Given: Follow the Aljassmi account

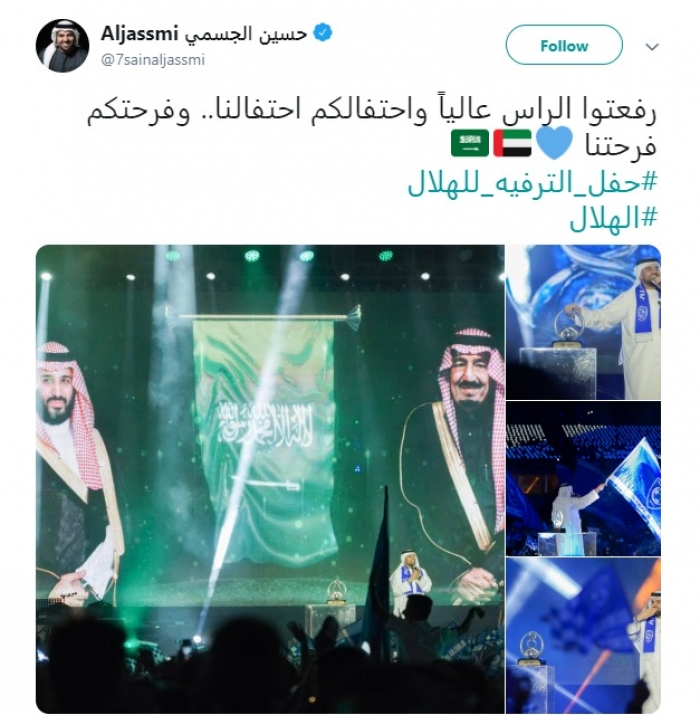Looking at the screenshot, I should [564, 45].
